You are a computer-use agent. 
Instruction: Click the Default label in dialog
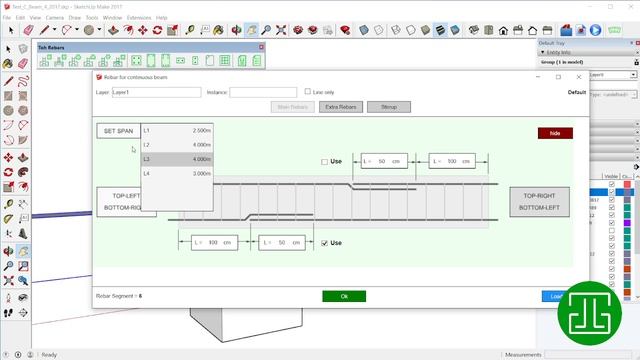(x=577, y=92)
